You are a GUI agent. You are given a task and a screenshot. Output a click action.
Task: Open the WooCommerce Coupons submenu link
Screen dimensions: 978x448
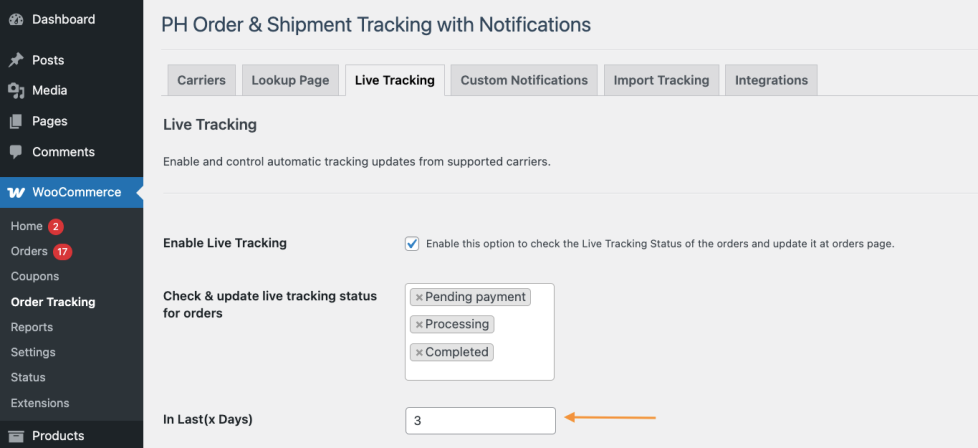pos(35,276)
